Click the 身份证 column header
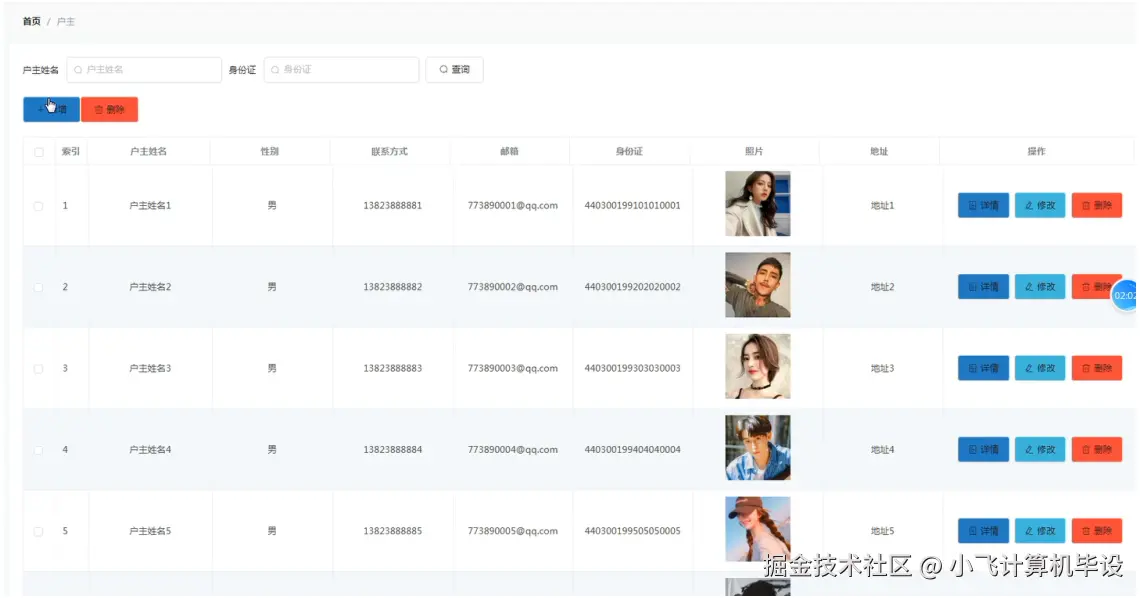Screen dimensions: 1142x598 629,152
